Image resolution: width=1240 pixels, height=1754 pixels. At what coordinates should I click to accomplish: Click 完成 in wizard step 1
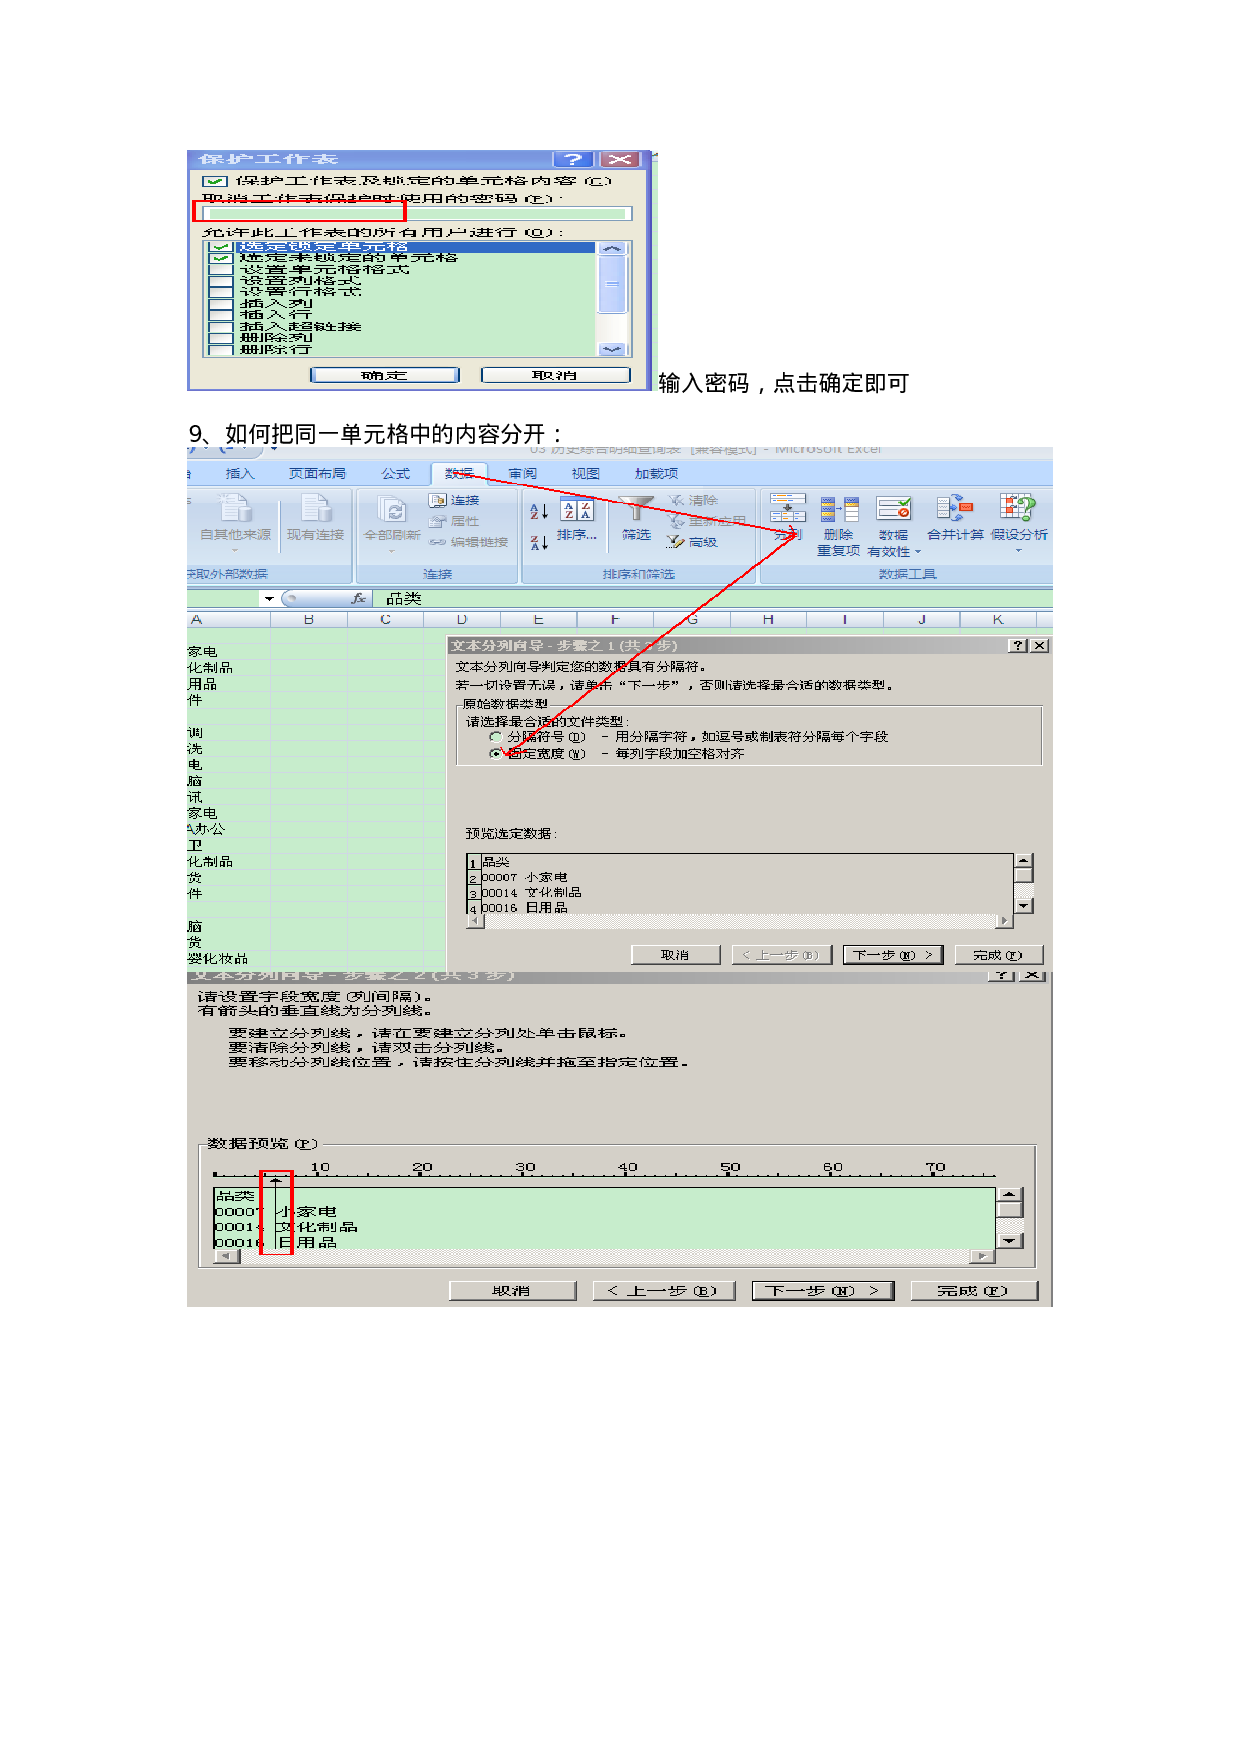[x=998, y=955]
